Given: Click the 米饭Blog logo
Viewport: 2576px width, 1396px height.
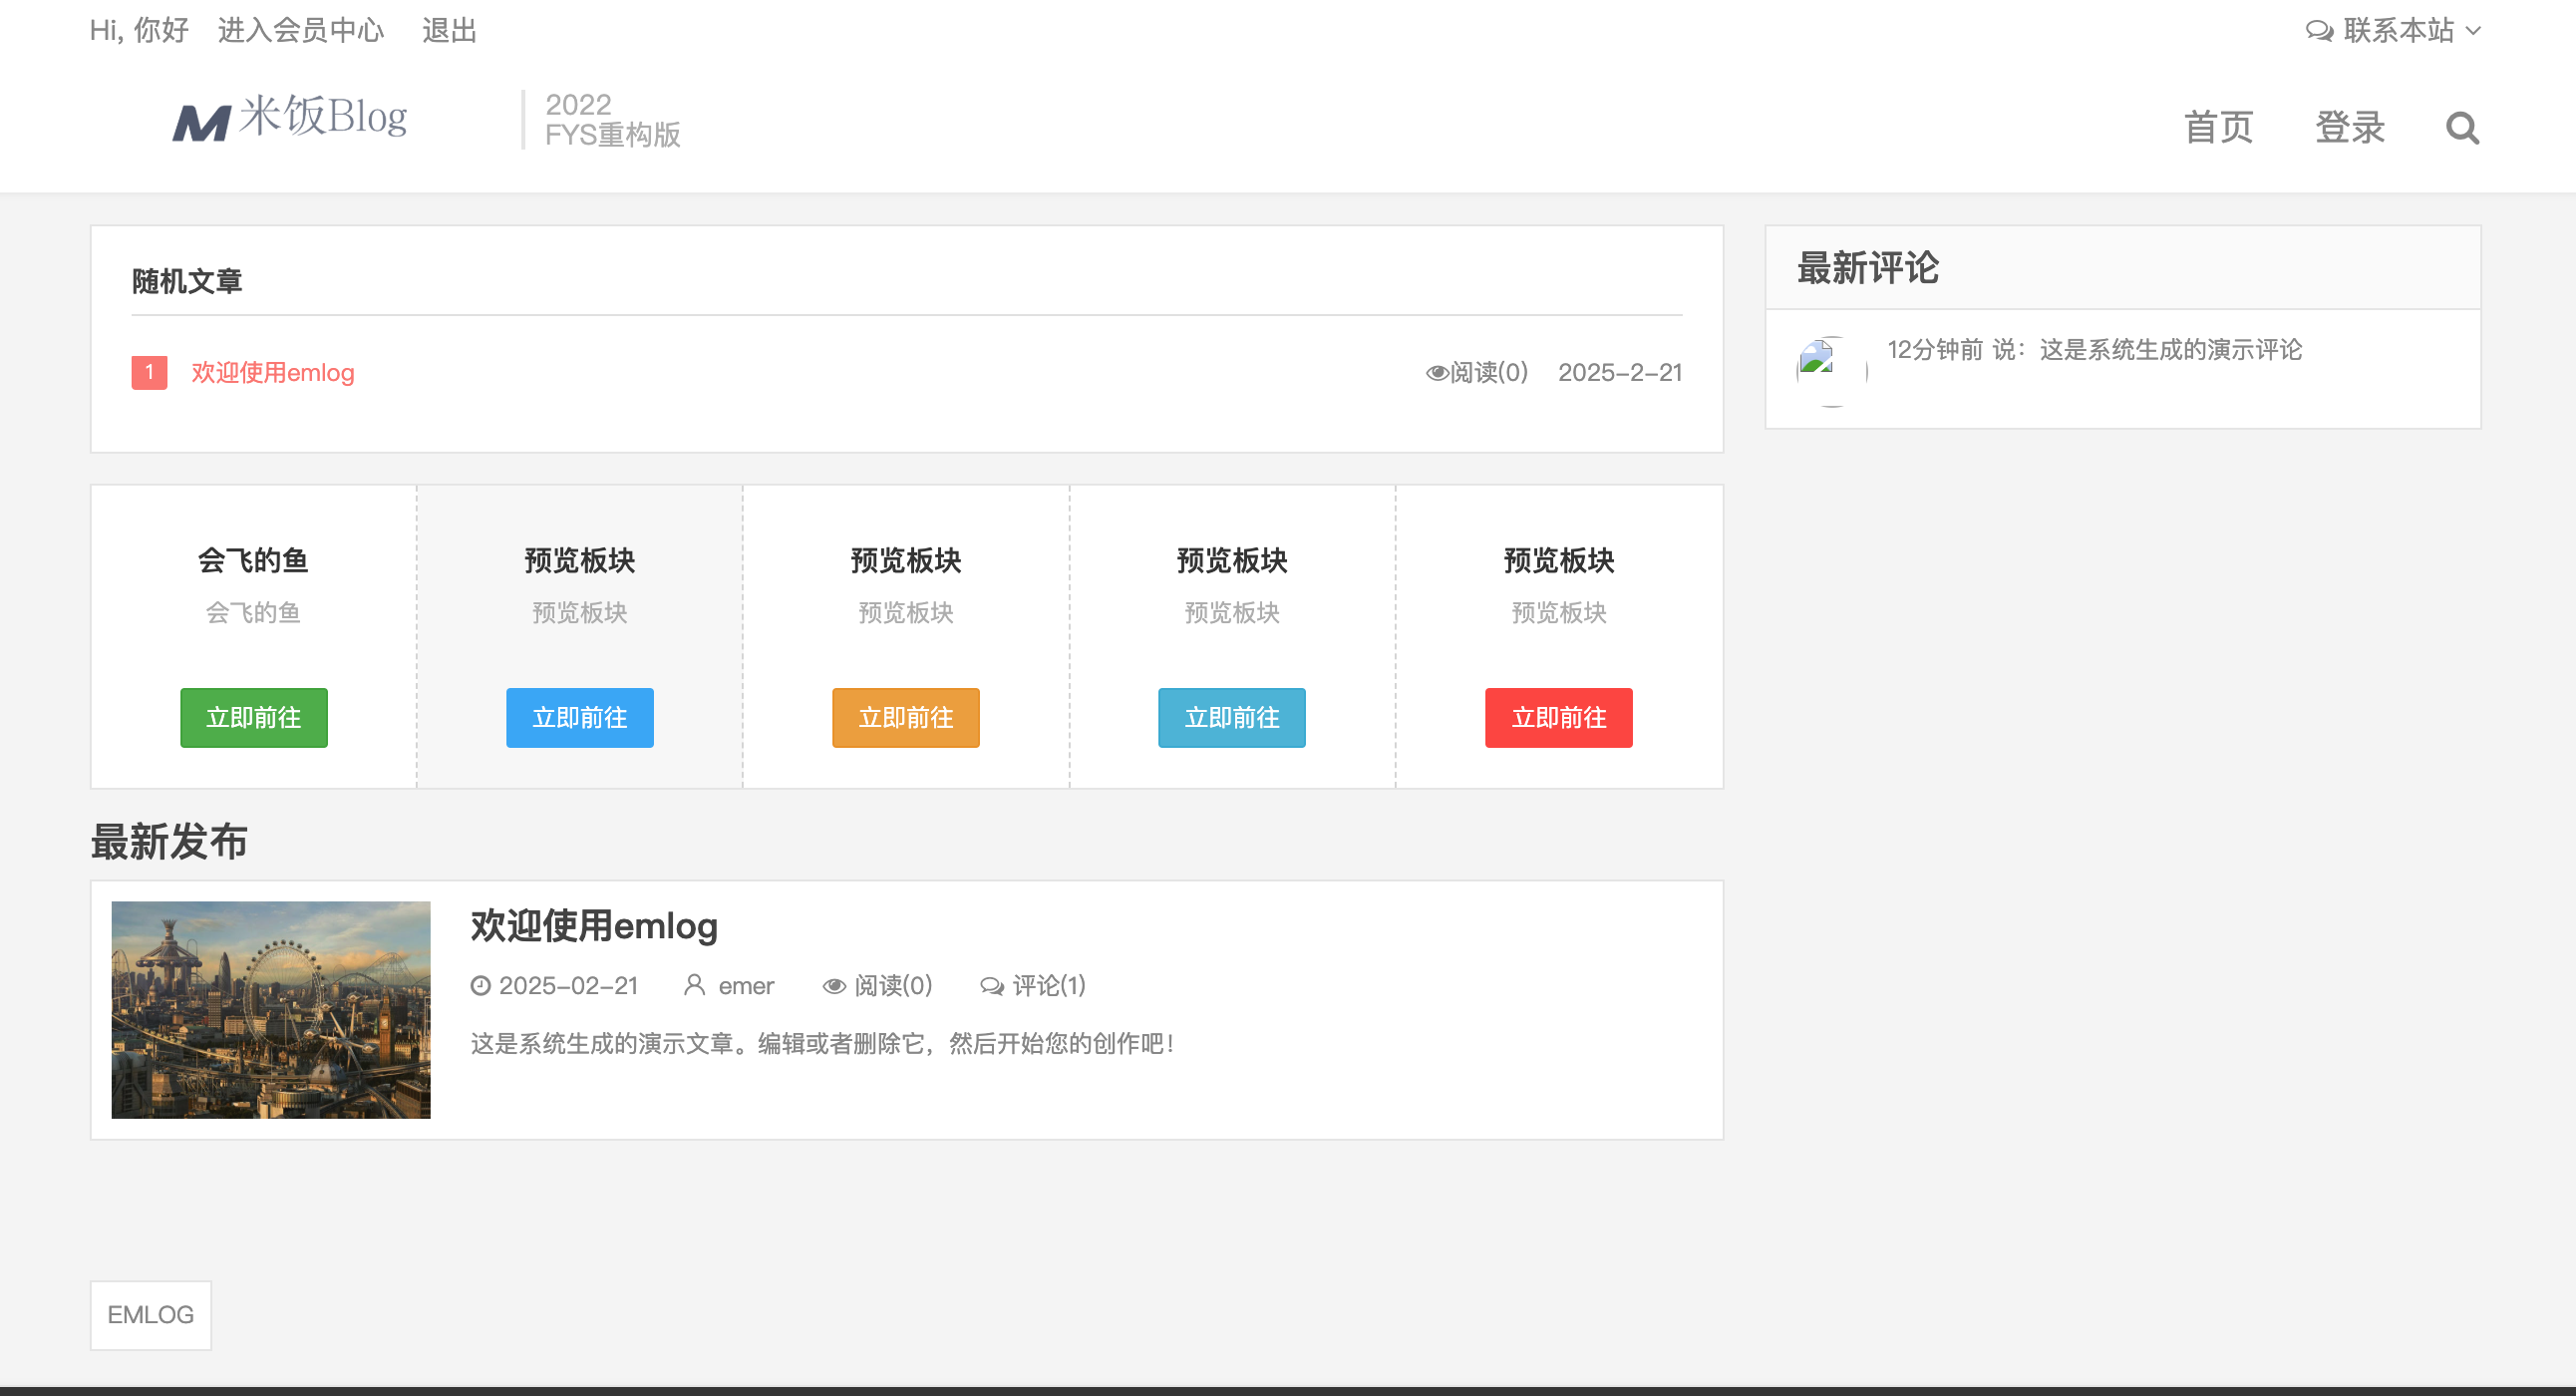Looking at the screenshot, I should pyautogui.click(x=290, y=118).
